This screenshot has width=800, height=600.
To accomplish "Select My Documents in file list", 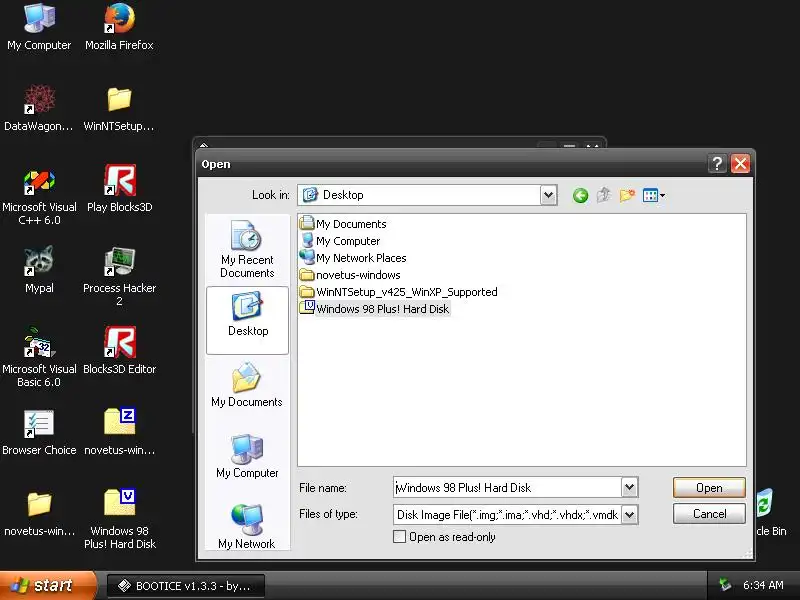I will tap(343, 223).
